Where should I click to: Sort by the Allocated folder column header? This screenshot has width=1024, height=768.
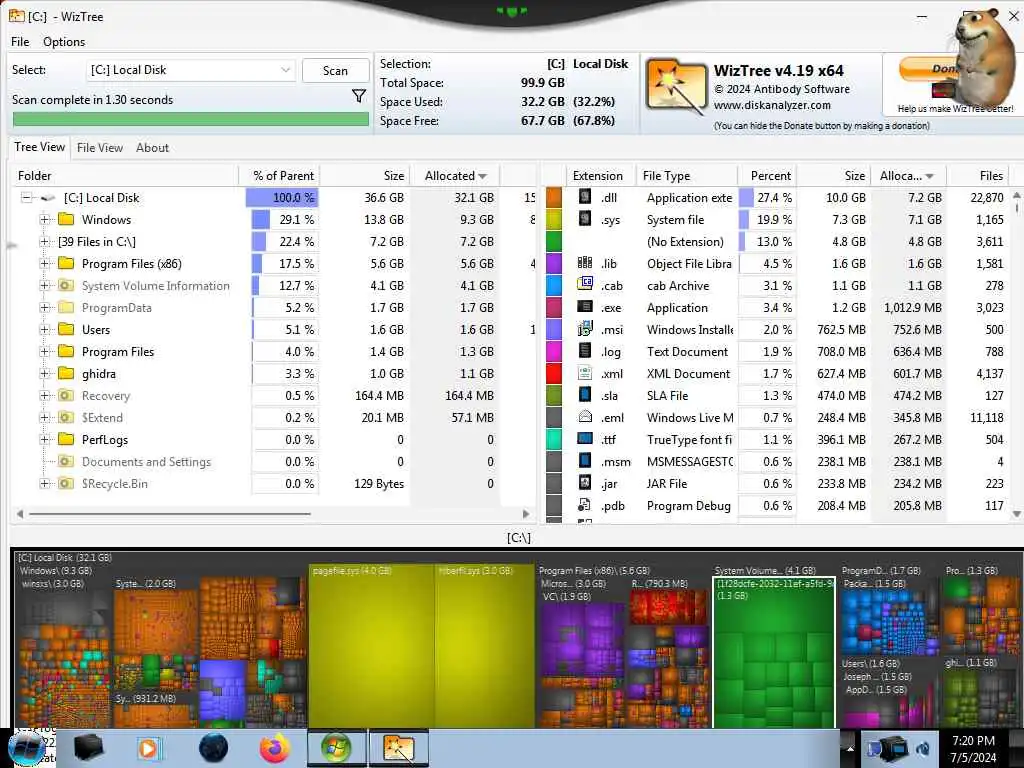pyautogui.click(x=455, y=176)
